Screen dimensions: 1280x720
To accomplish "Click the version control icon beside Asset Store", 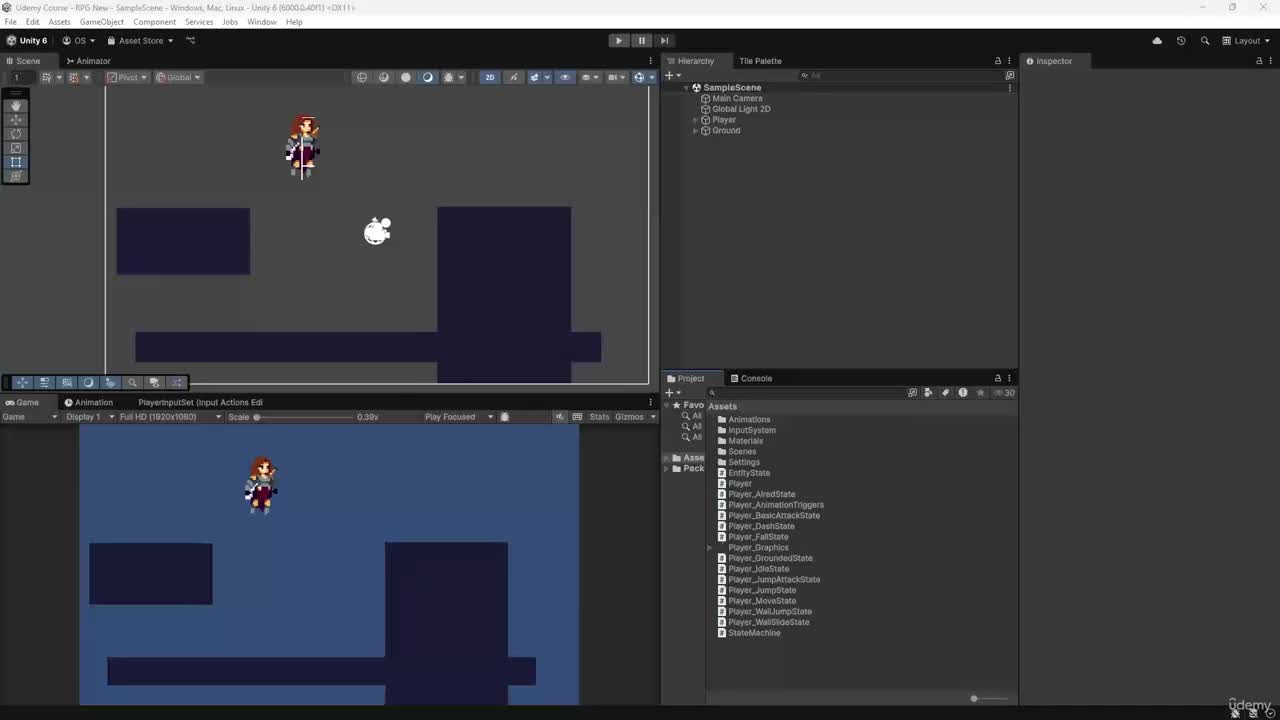I will click(191, 41).
